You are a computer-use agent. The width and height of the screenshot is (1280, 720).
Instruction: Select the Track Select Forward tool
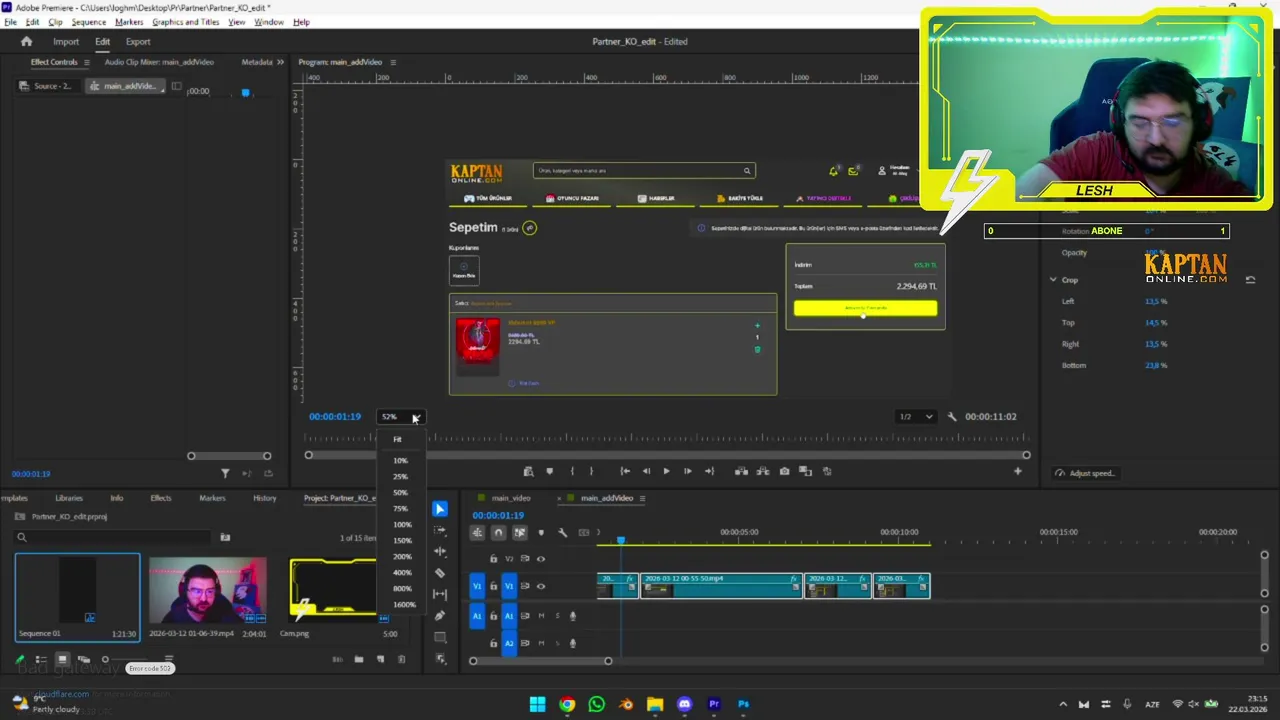pos(440,531)
